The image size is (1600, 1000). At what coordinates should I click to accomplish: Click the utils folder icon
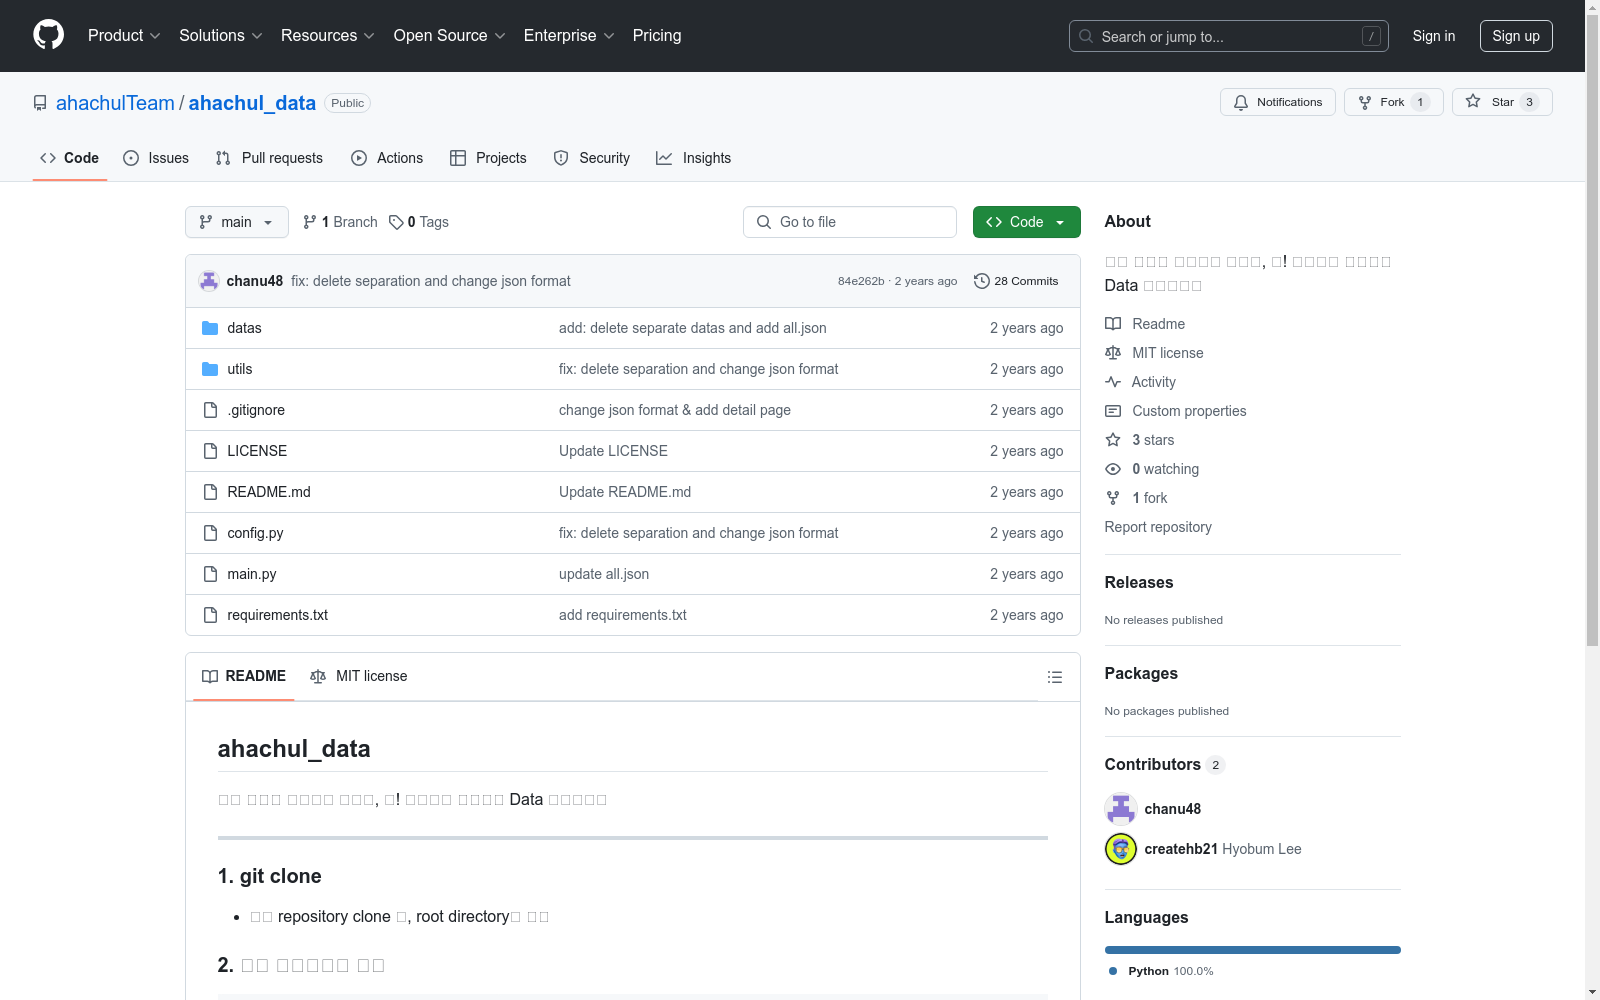pyautogui.click(x=210, y=369)
